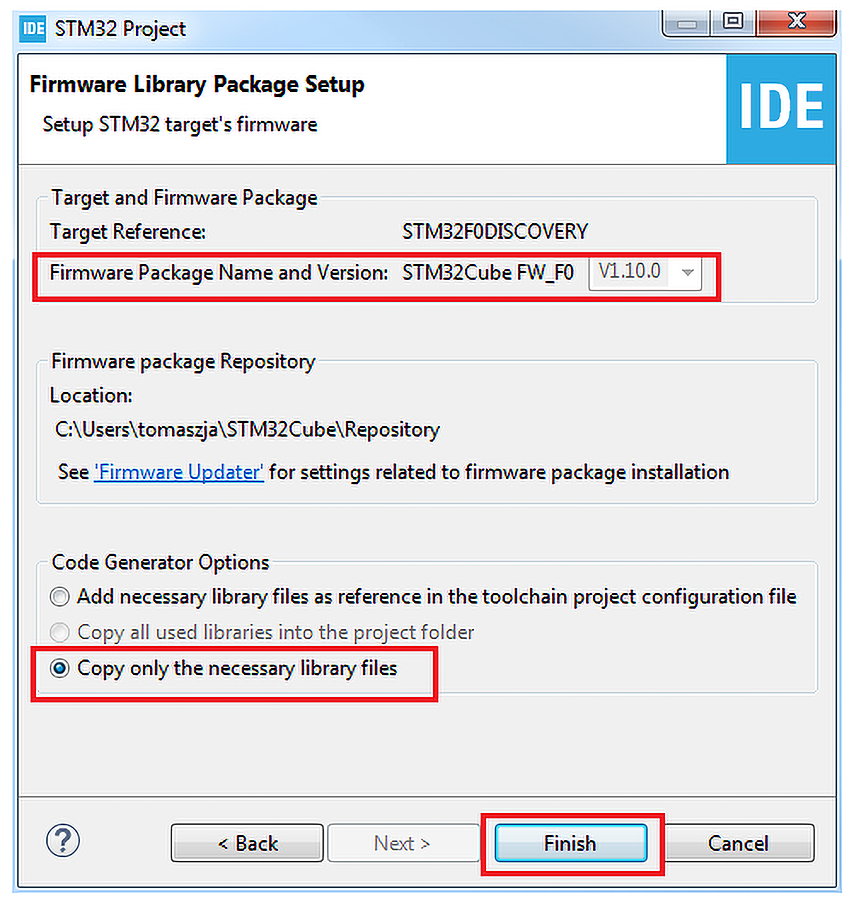Click the Finish button

coord(570,843)
